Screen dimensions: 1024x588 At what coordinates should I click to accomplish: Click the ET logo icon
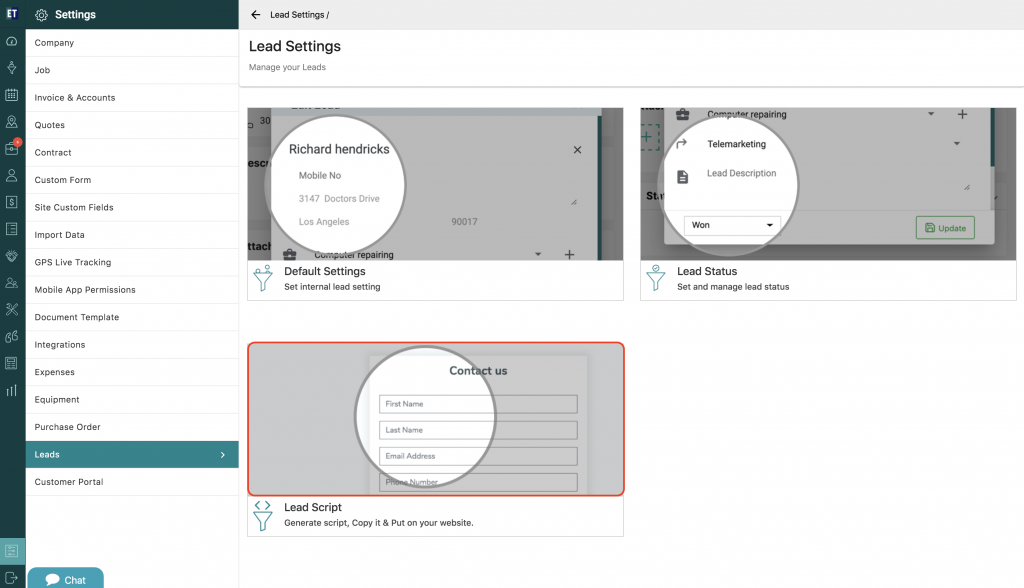[x=12, y=13]
